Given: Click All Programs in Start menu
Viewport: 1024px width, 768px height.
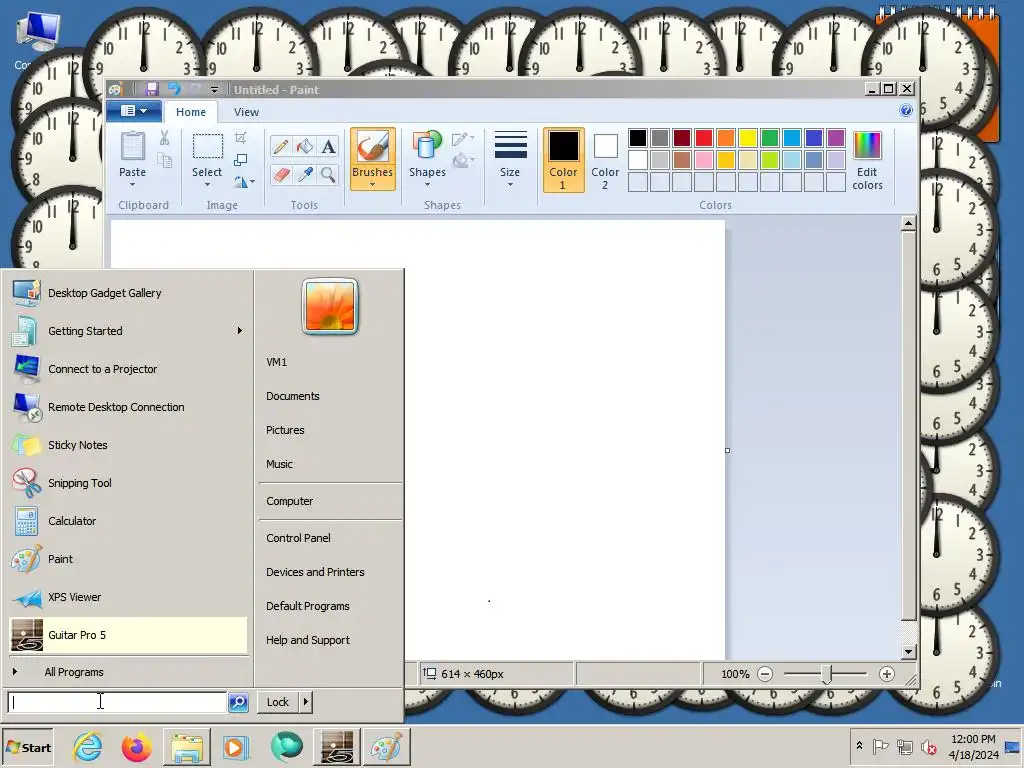Looking at the screenshot, I should 129,672.
